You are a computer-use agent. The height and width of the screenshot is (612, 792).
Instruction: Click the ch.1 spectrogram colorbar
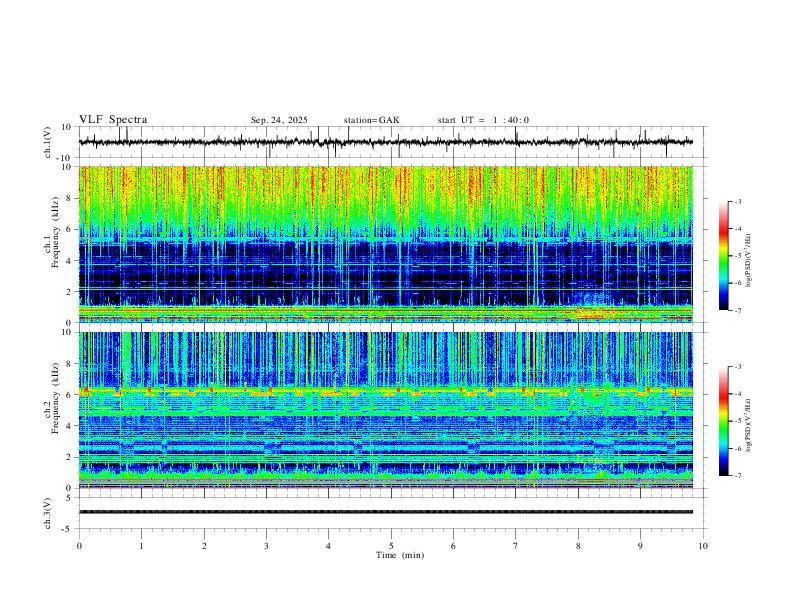(x=723, y=256)
